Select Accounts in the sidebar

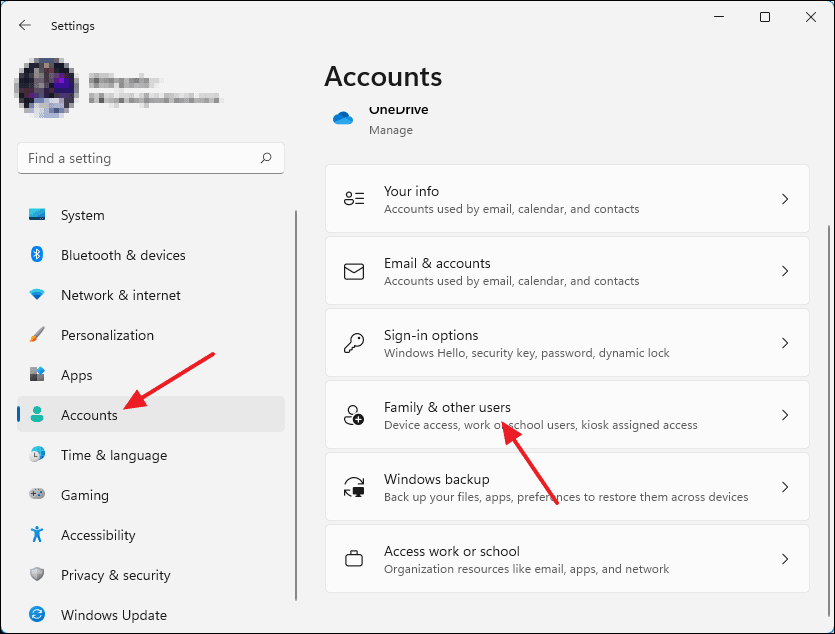(x=151, y=414)
